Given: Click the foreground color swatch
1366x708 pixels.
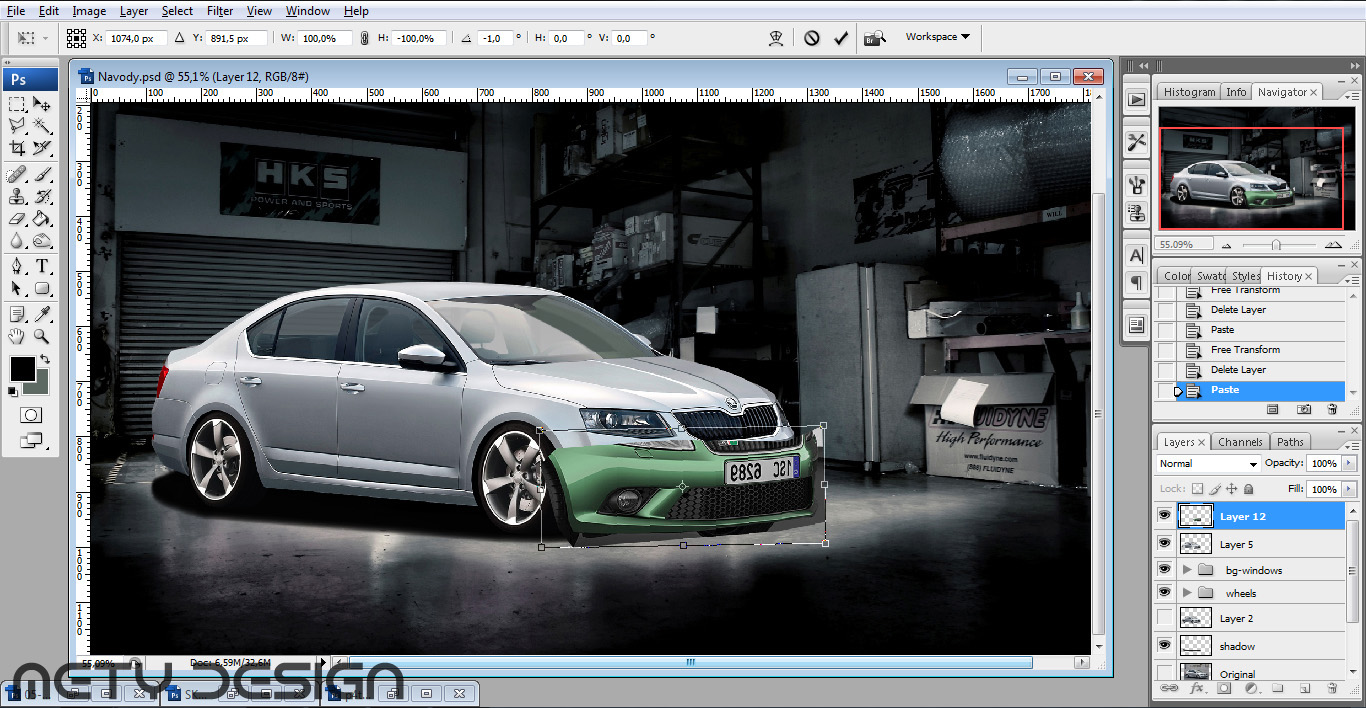Looking at the screenshot, I should pos(22,368).
